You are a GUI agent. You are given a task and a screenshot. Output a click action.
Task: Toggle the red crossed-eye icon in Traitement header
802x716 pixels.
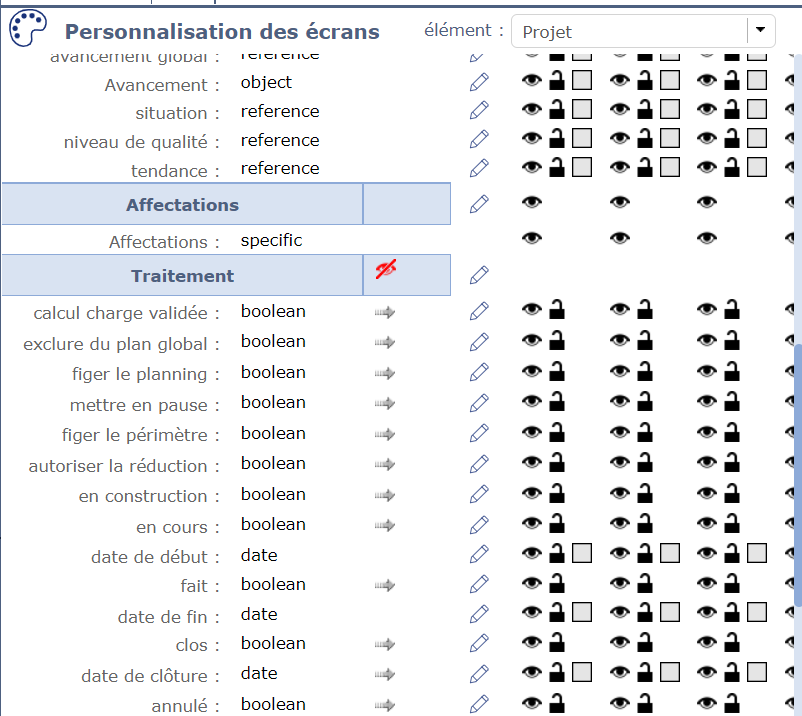(385, 269)
